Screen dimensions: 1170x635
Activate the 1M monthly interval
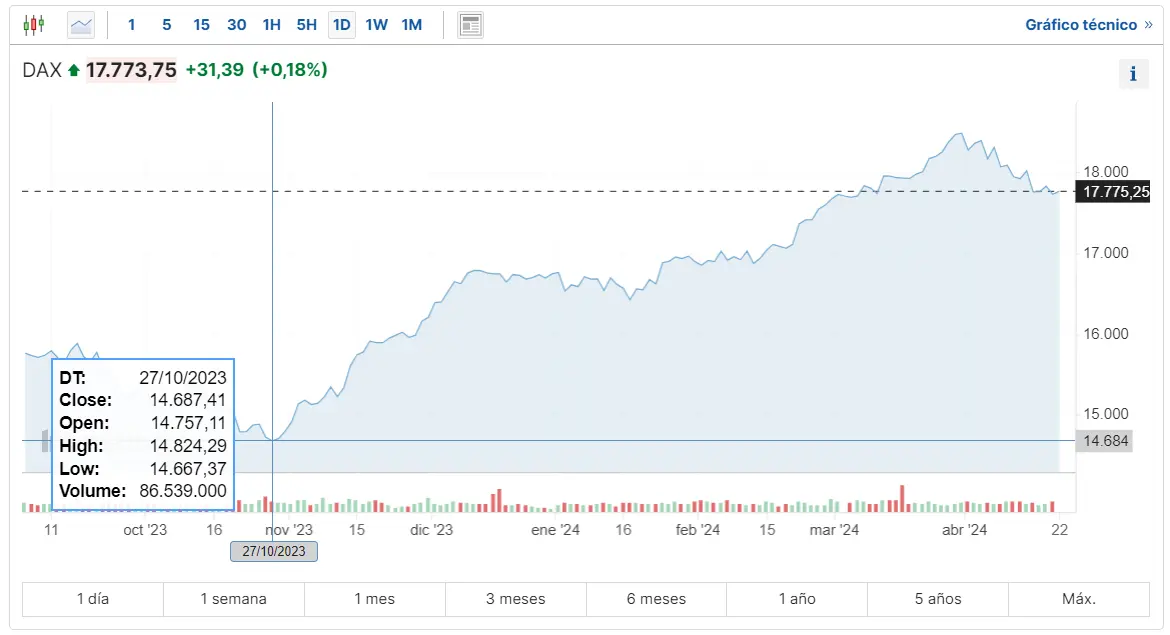tap(411, 24)
